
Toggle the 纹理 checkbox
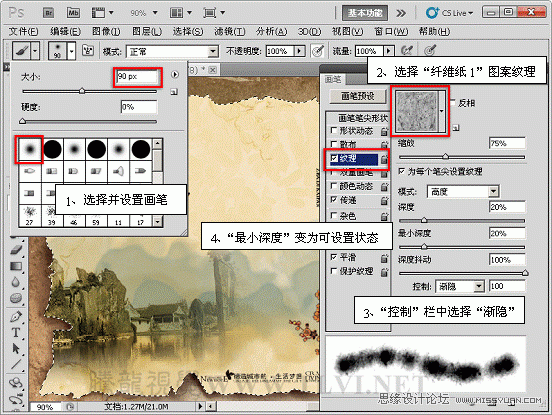click(x=334, y=158)
